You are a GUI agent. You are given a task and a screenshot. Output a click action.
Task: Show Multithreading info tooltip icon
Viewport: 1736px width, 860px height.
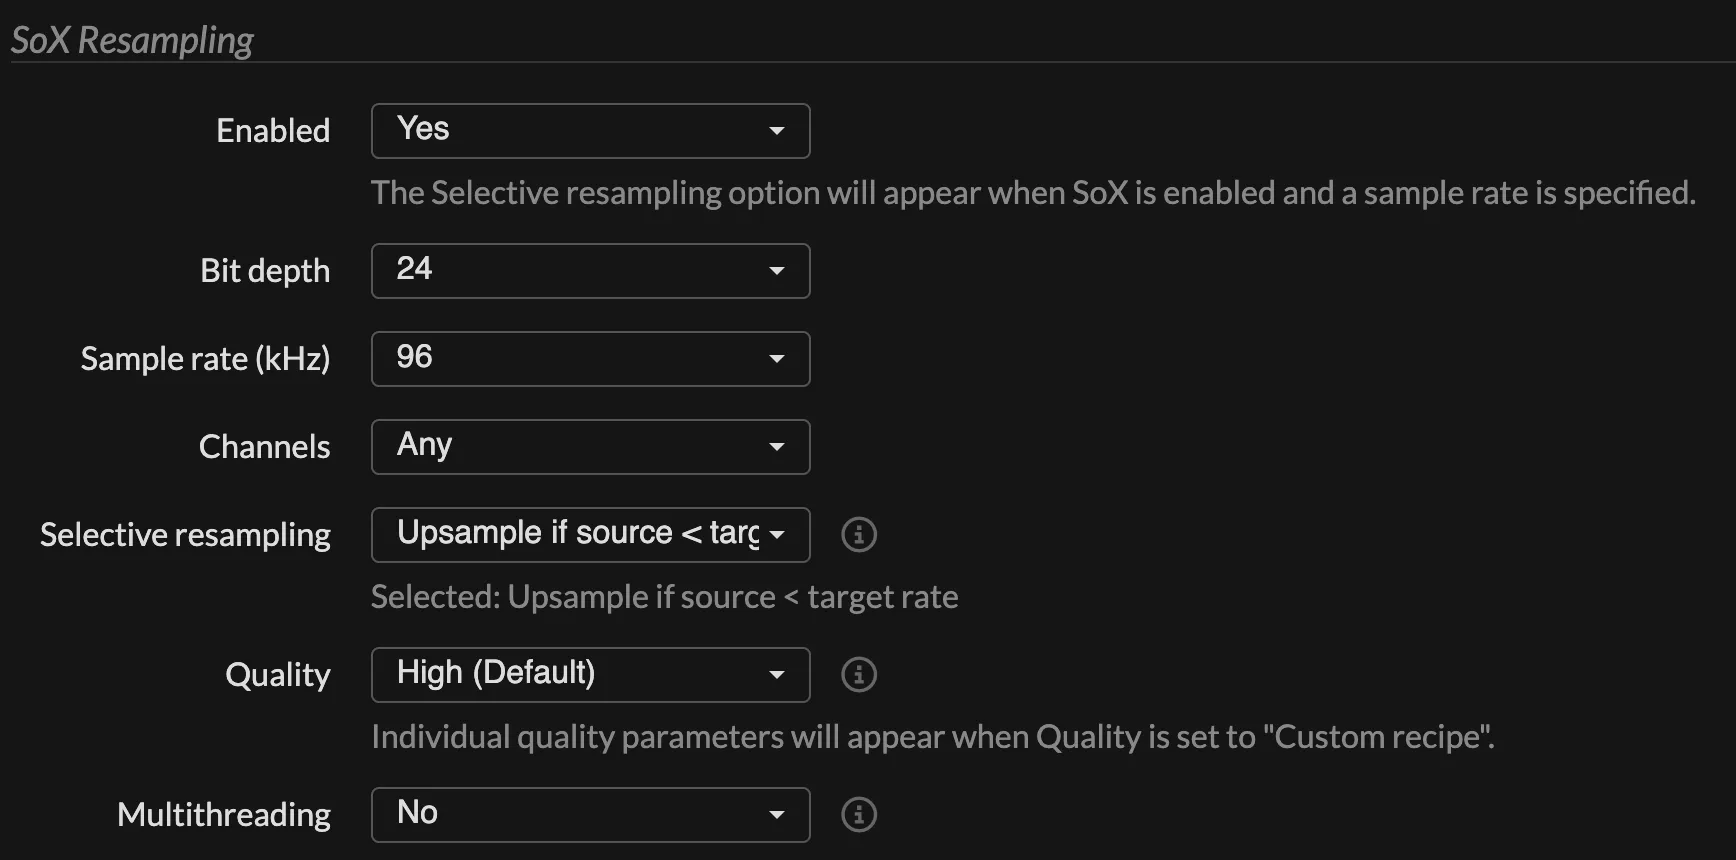pyautogui.click(x=858, y=815)
